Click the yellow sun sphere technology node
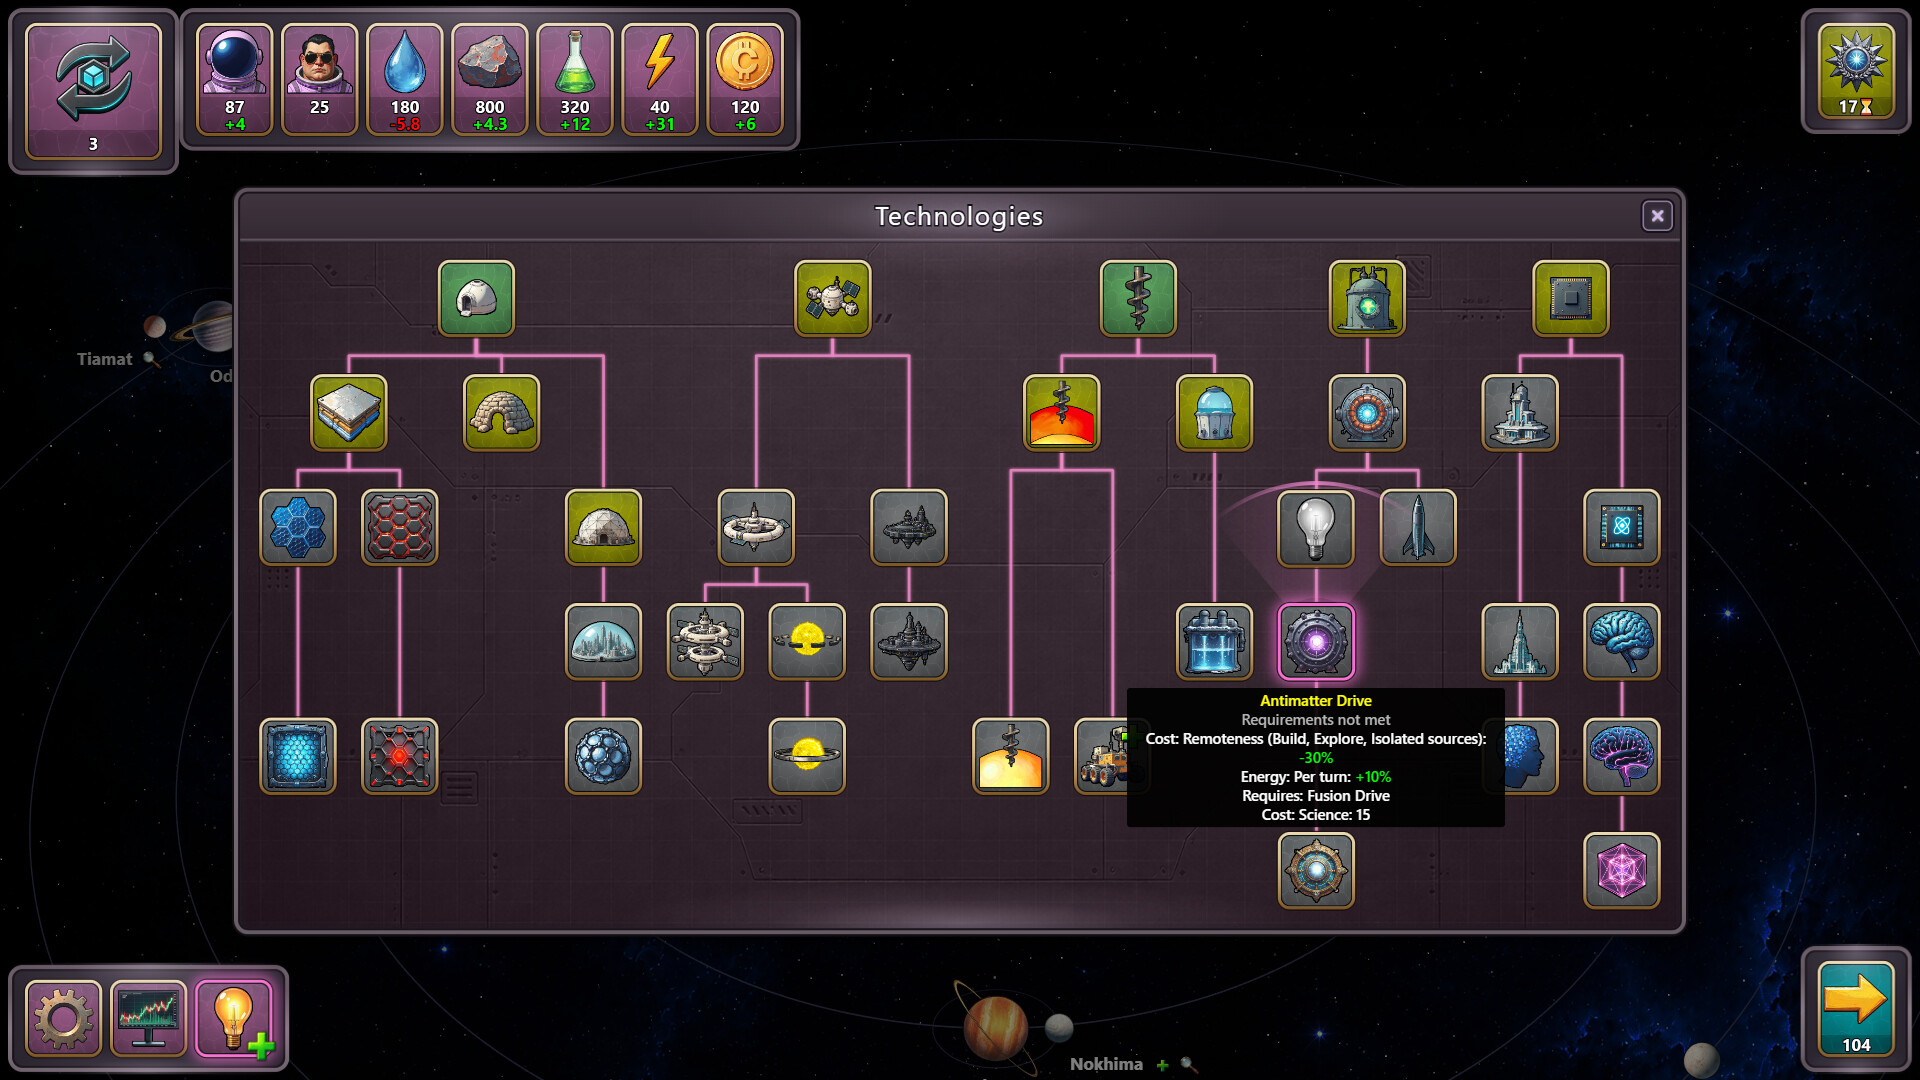Screen dimensions: 1920x1080 (x=807, y=642)
